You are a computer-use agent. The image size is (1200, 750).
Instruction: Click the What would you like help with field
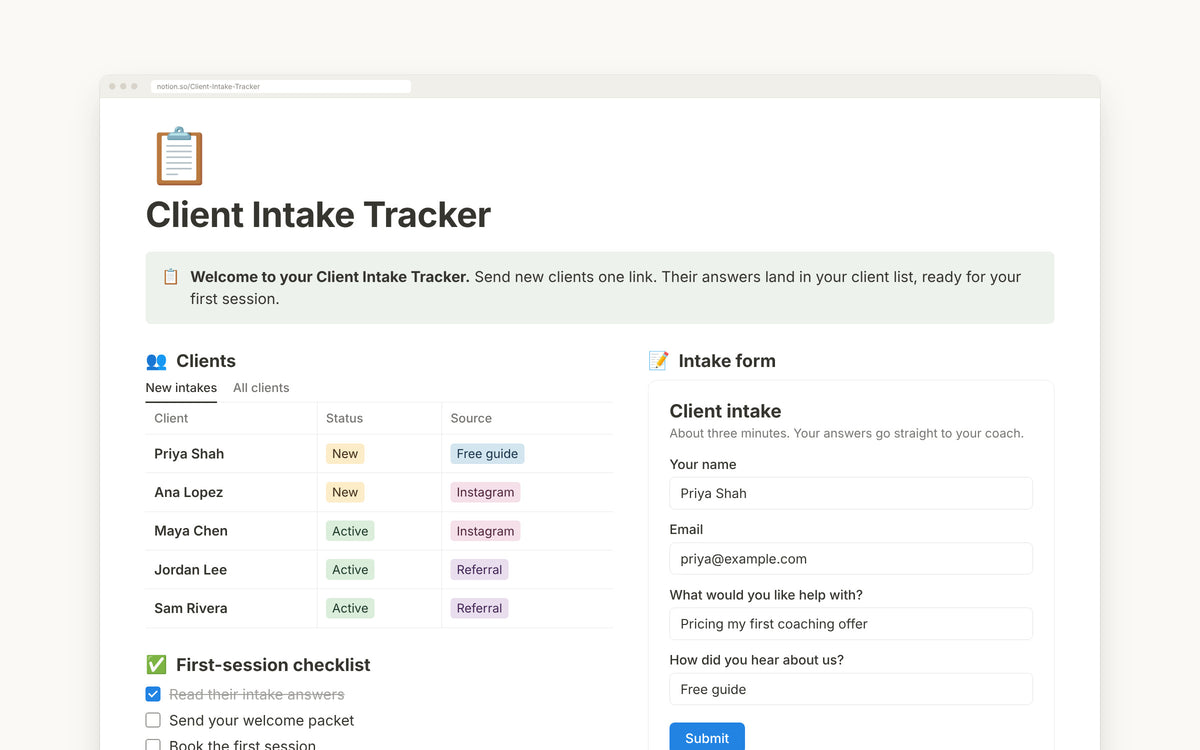tap(851, 624)
